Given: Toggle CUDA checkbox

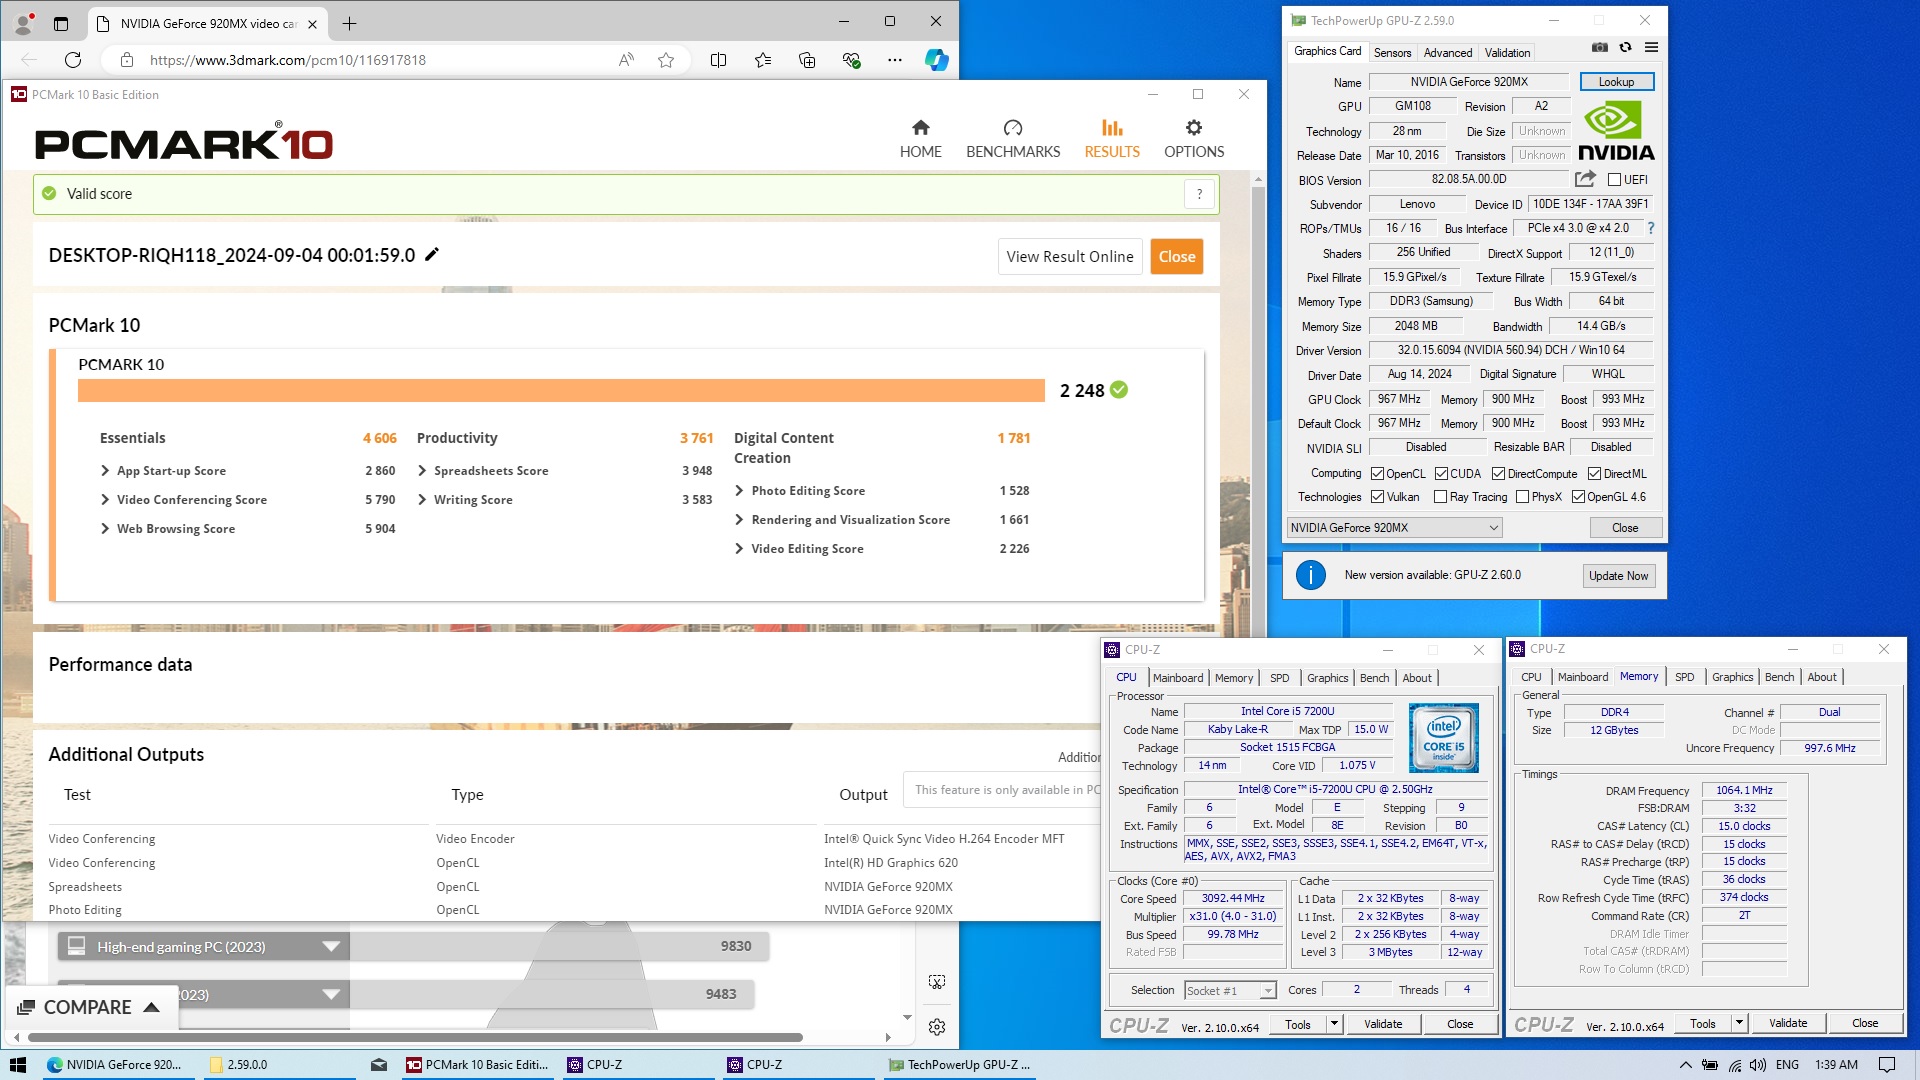Looking at the screenshot, I should coord(1441,474).
